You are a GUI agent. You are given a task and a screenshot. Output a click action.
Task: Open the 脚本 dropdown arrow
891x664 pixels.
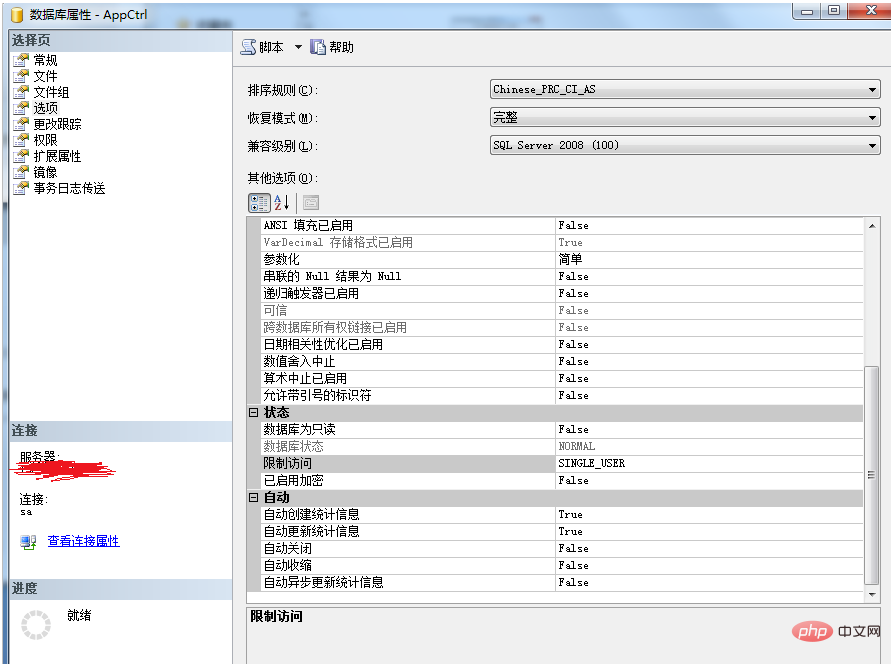(x=298, y=47)
